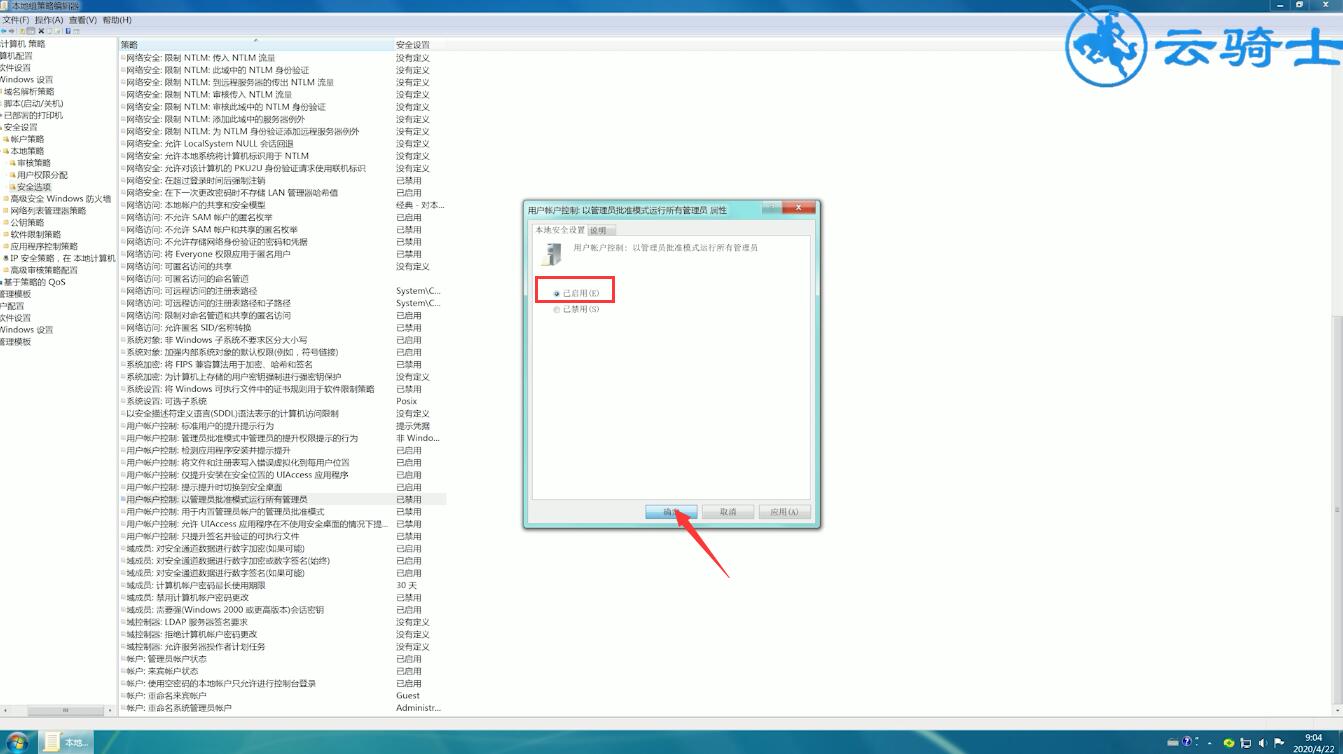The image size is (1343, 754).
Task: Click the 本地... taskbar button
Action: pos(66,742)
